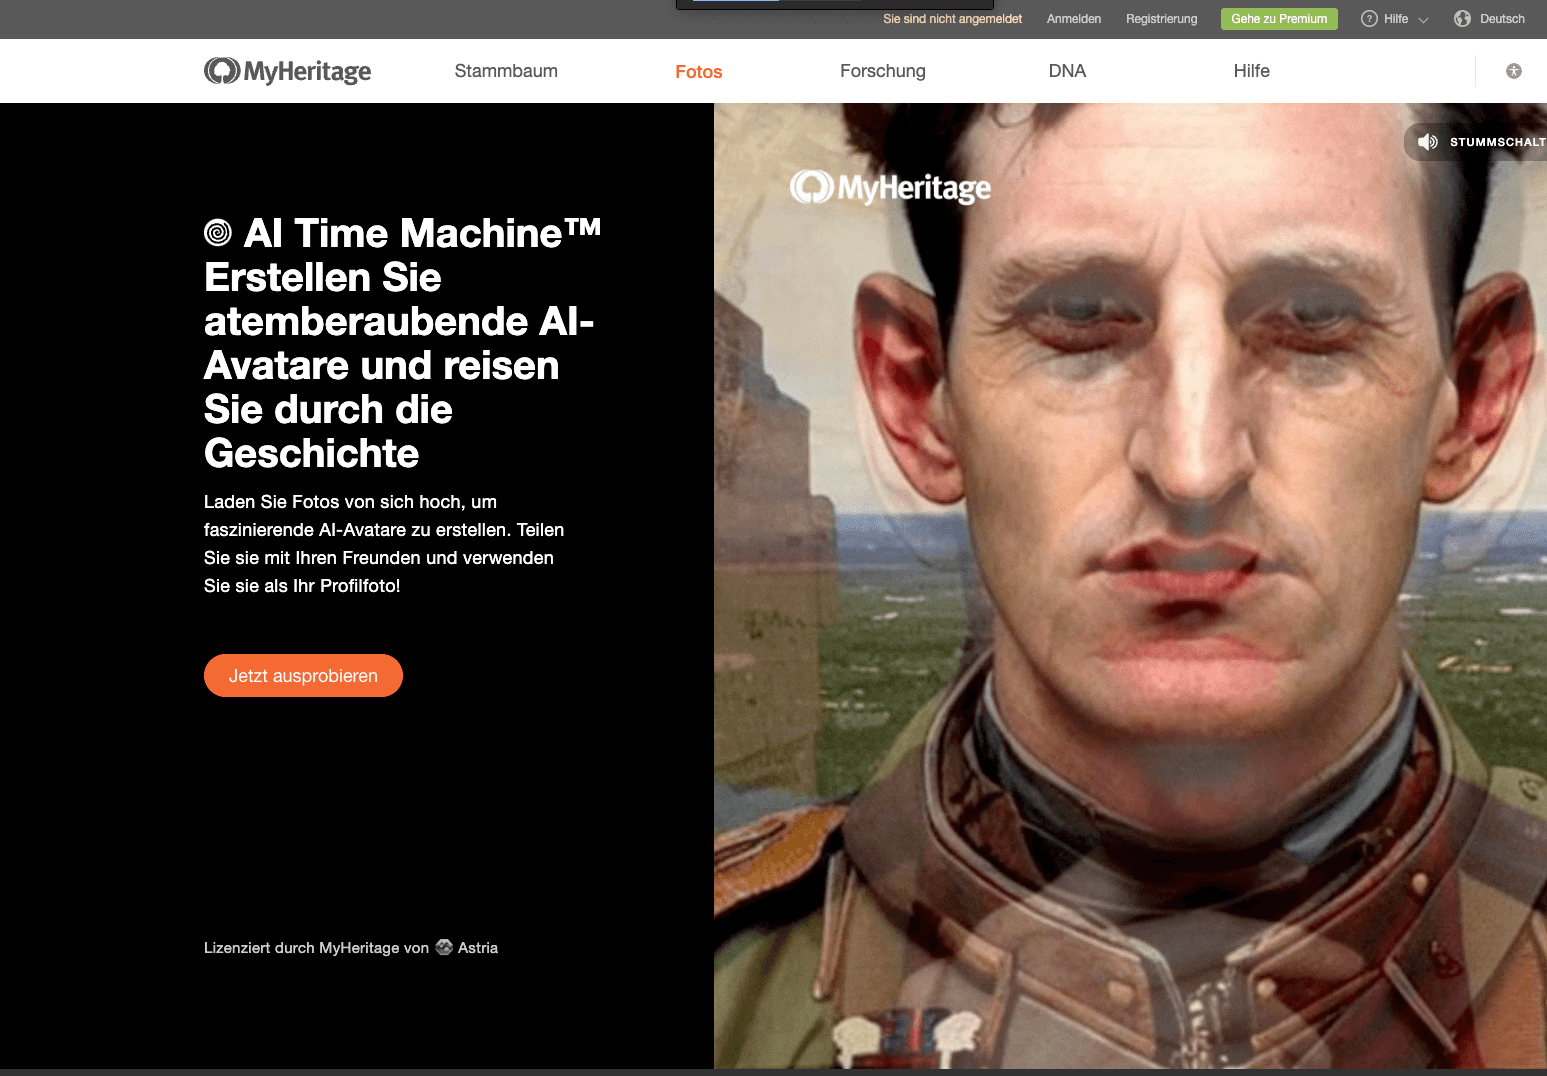Click the MyHeritage watermark on the video

click(889, 187)
